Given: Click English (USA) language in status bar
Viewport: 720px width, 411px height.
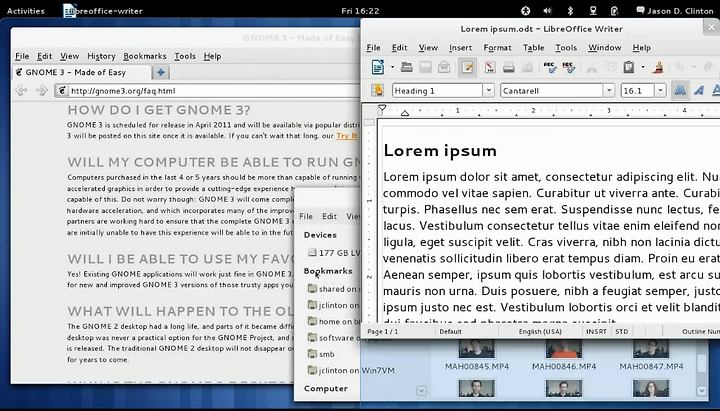Looking at the screenshot, I should click(x=540, y=331).
